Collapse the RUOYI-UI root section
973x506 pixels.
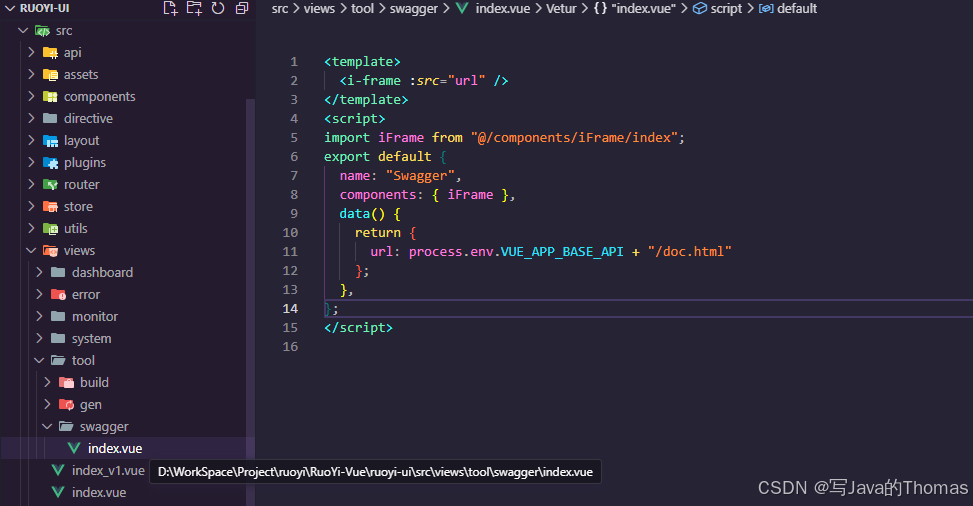click(x=10, y=8)
